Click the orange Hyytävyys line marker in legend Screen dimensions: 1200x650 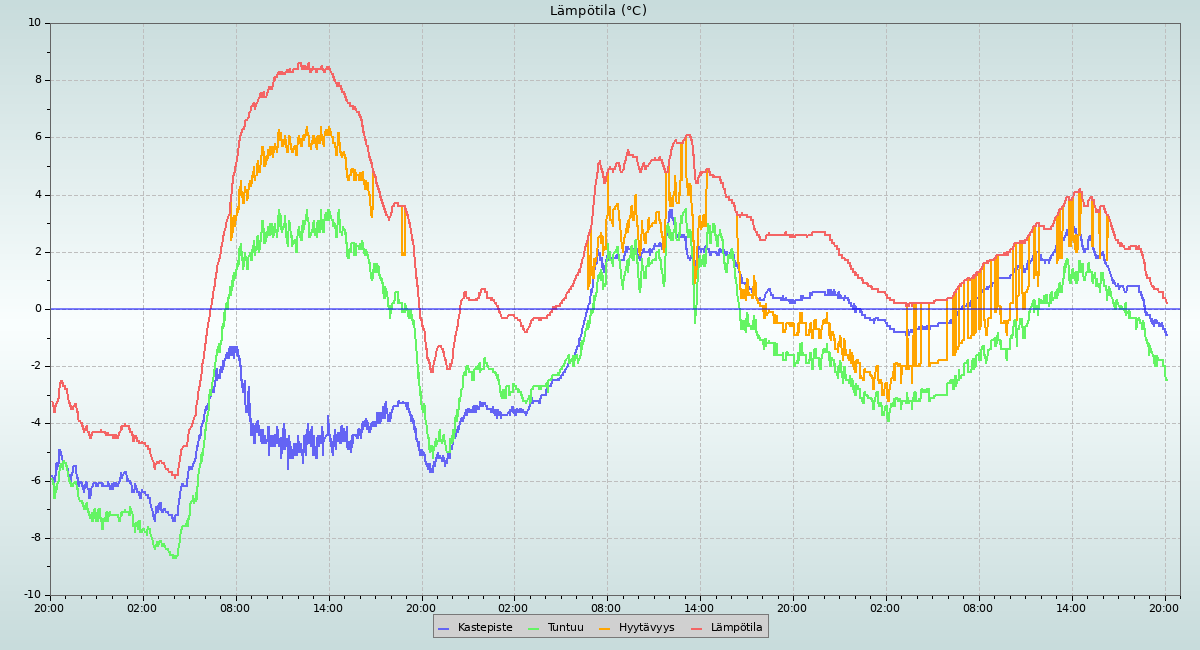[x=605, y=628]
